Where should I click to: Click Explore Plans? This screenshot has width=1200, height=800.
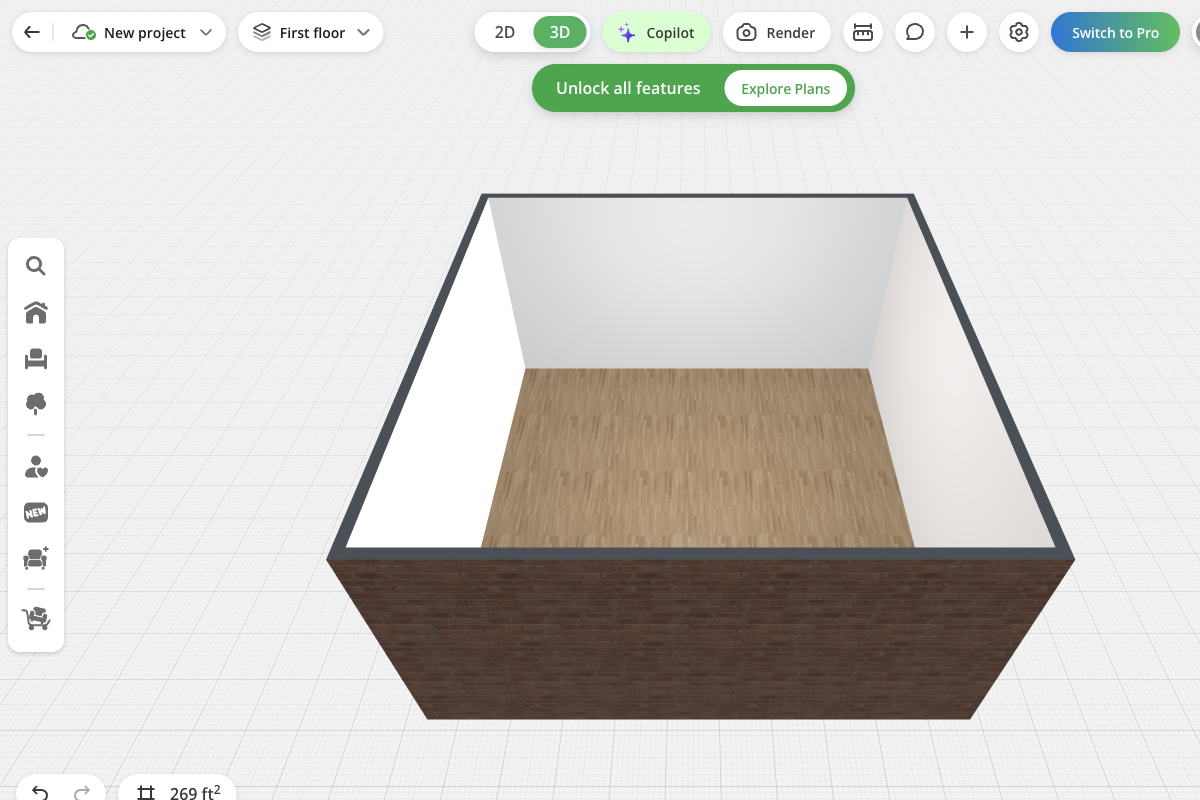(785, 88)
